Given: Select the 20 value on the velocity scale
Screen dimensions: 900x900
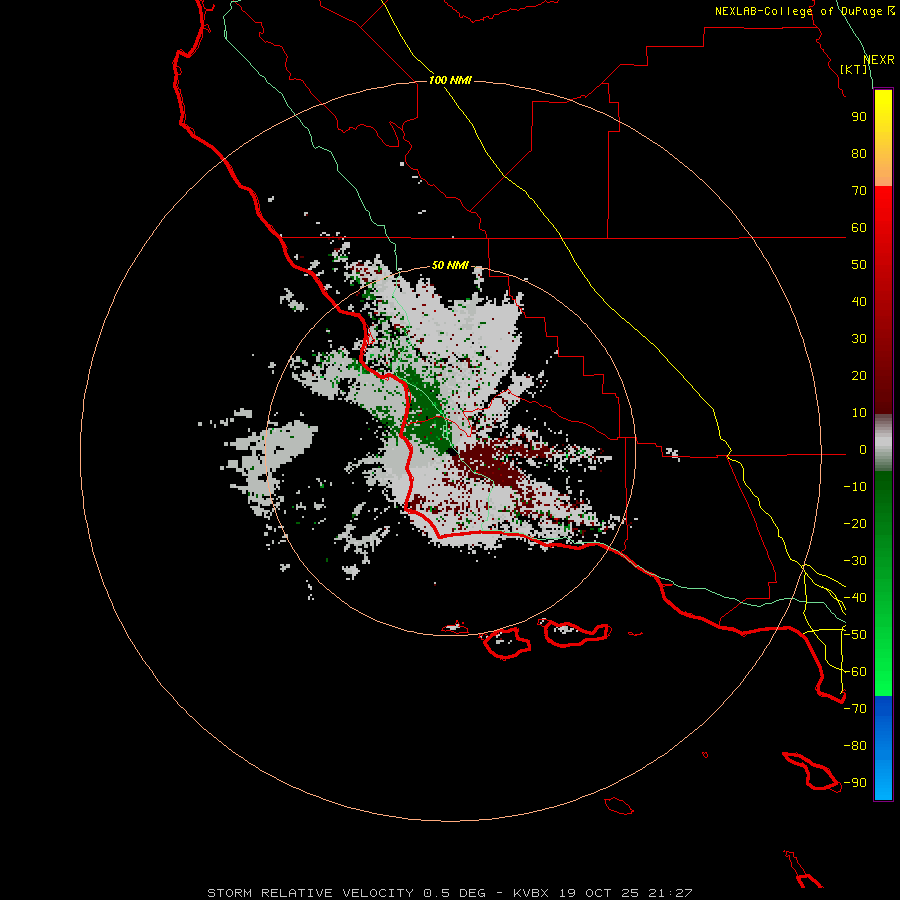Looking at the screenshot, I should coord(859,375).
